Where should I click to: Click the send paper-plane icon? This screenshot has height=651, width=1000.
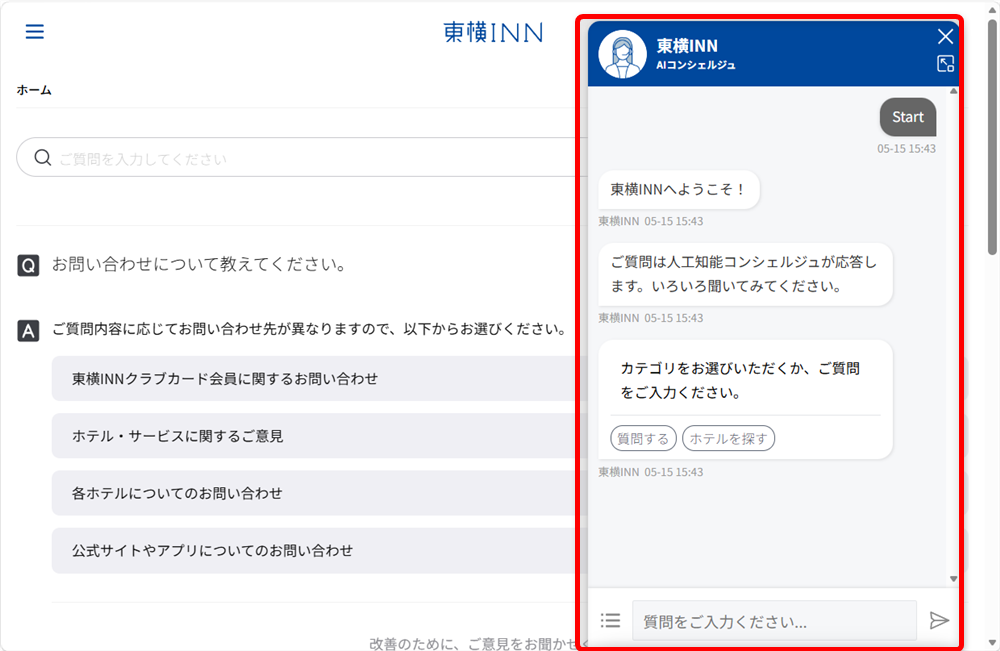point(939,620)
